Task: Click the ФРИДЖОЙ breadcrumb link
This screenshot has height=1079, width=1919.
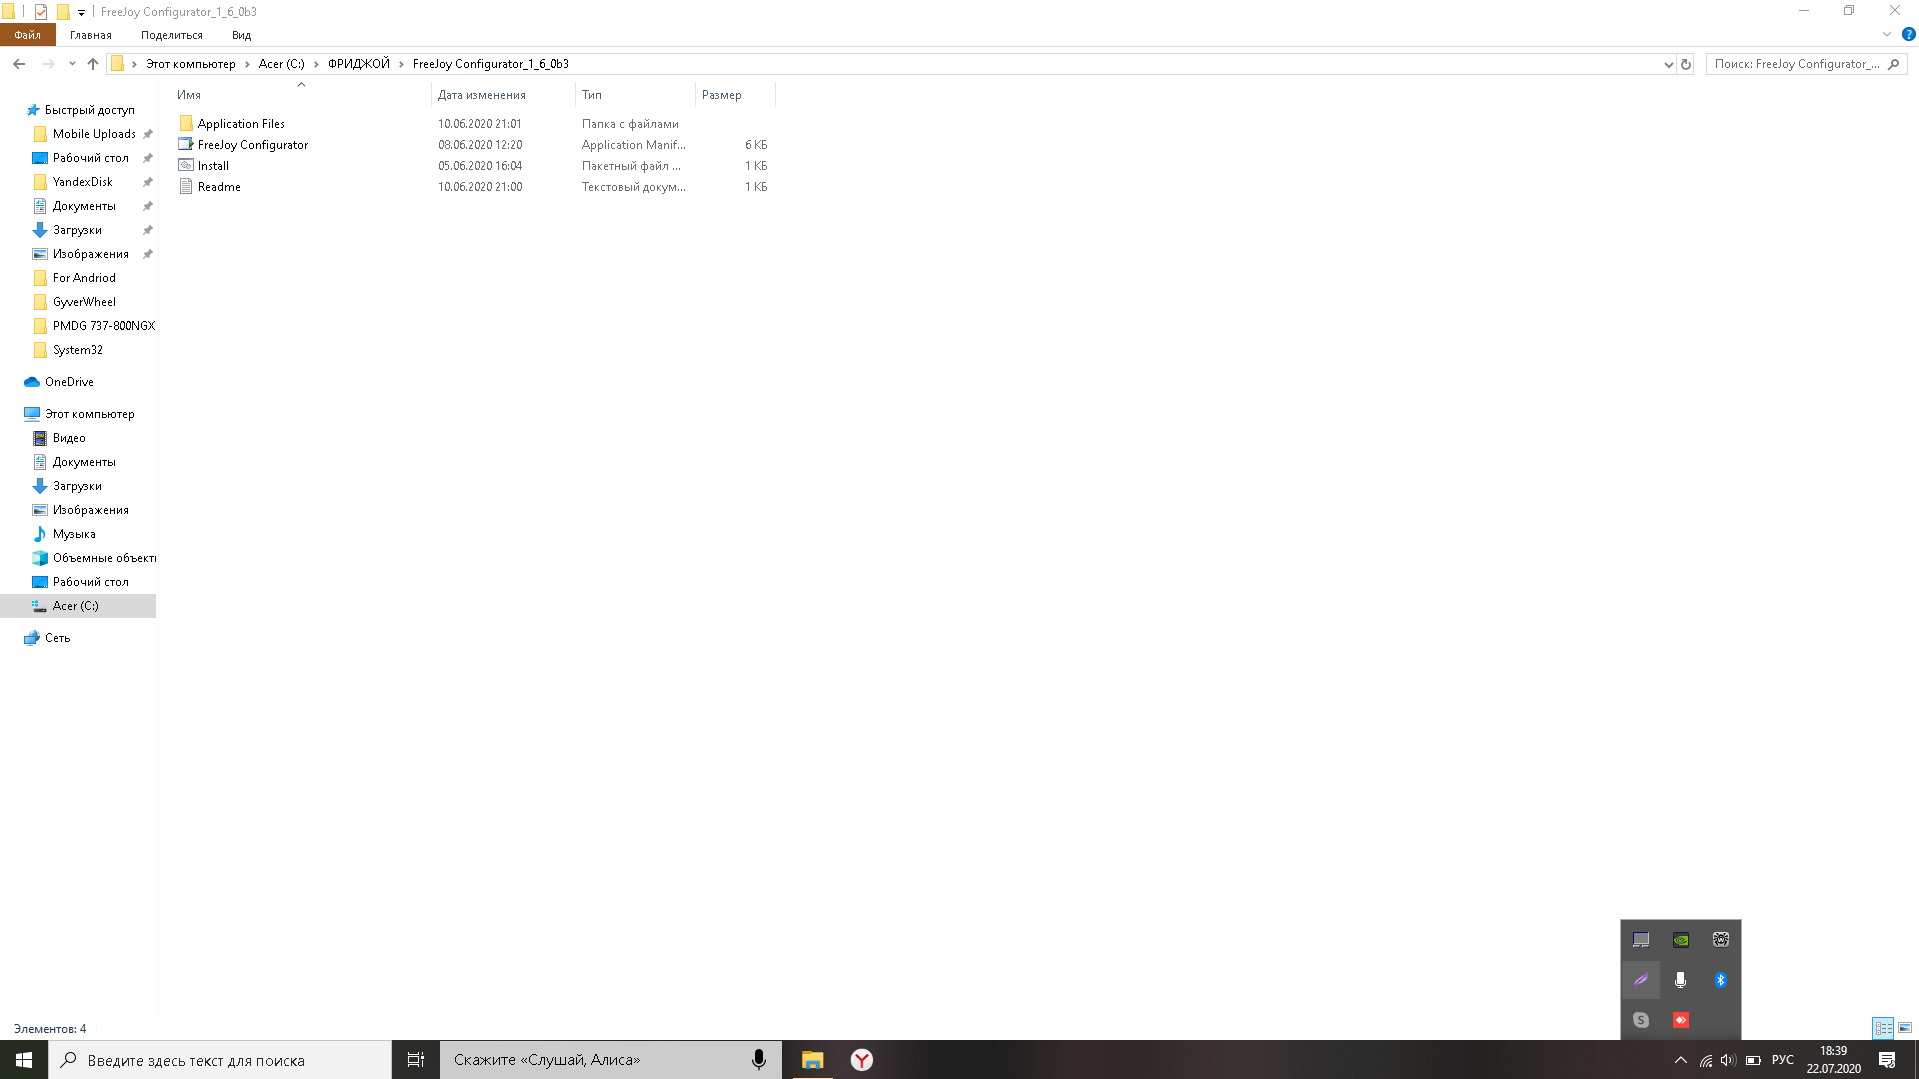Action: [x=359, y=64]
